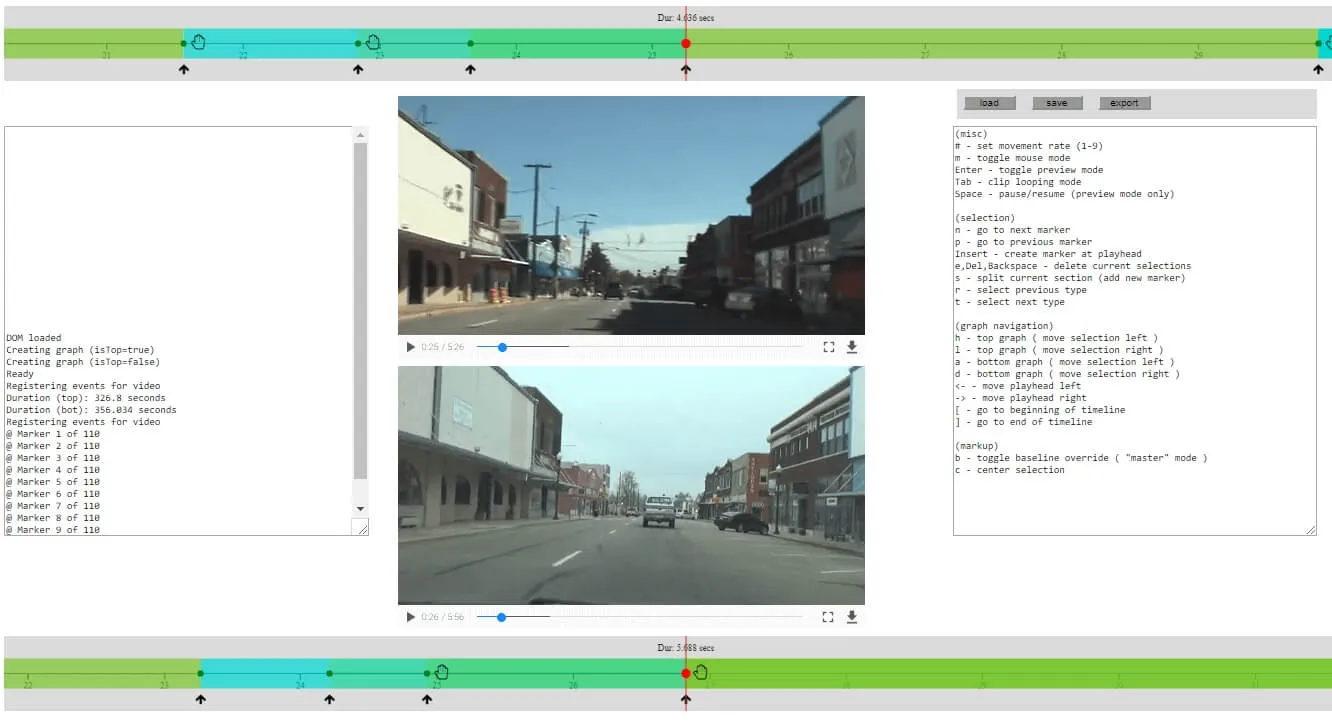Download the bottom video
Image resolution: width=1332 pixels, height=721 pixels.
click(852, 617)
